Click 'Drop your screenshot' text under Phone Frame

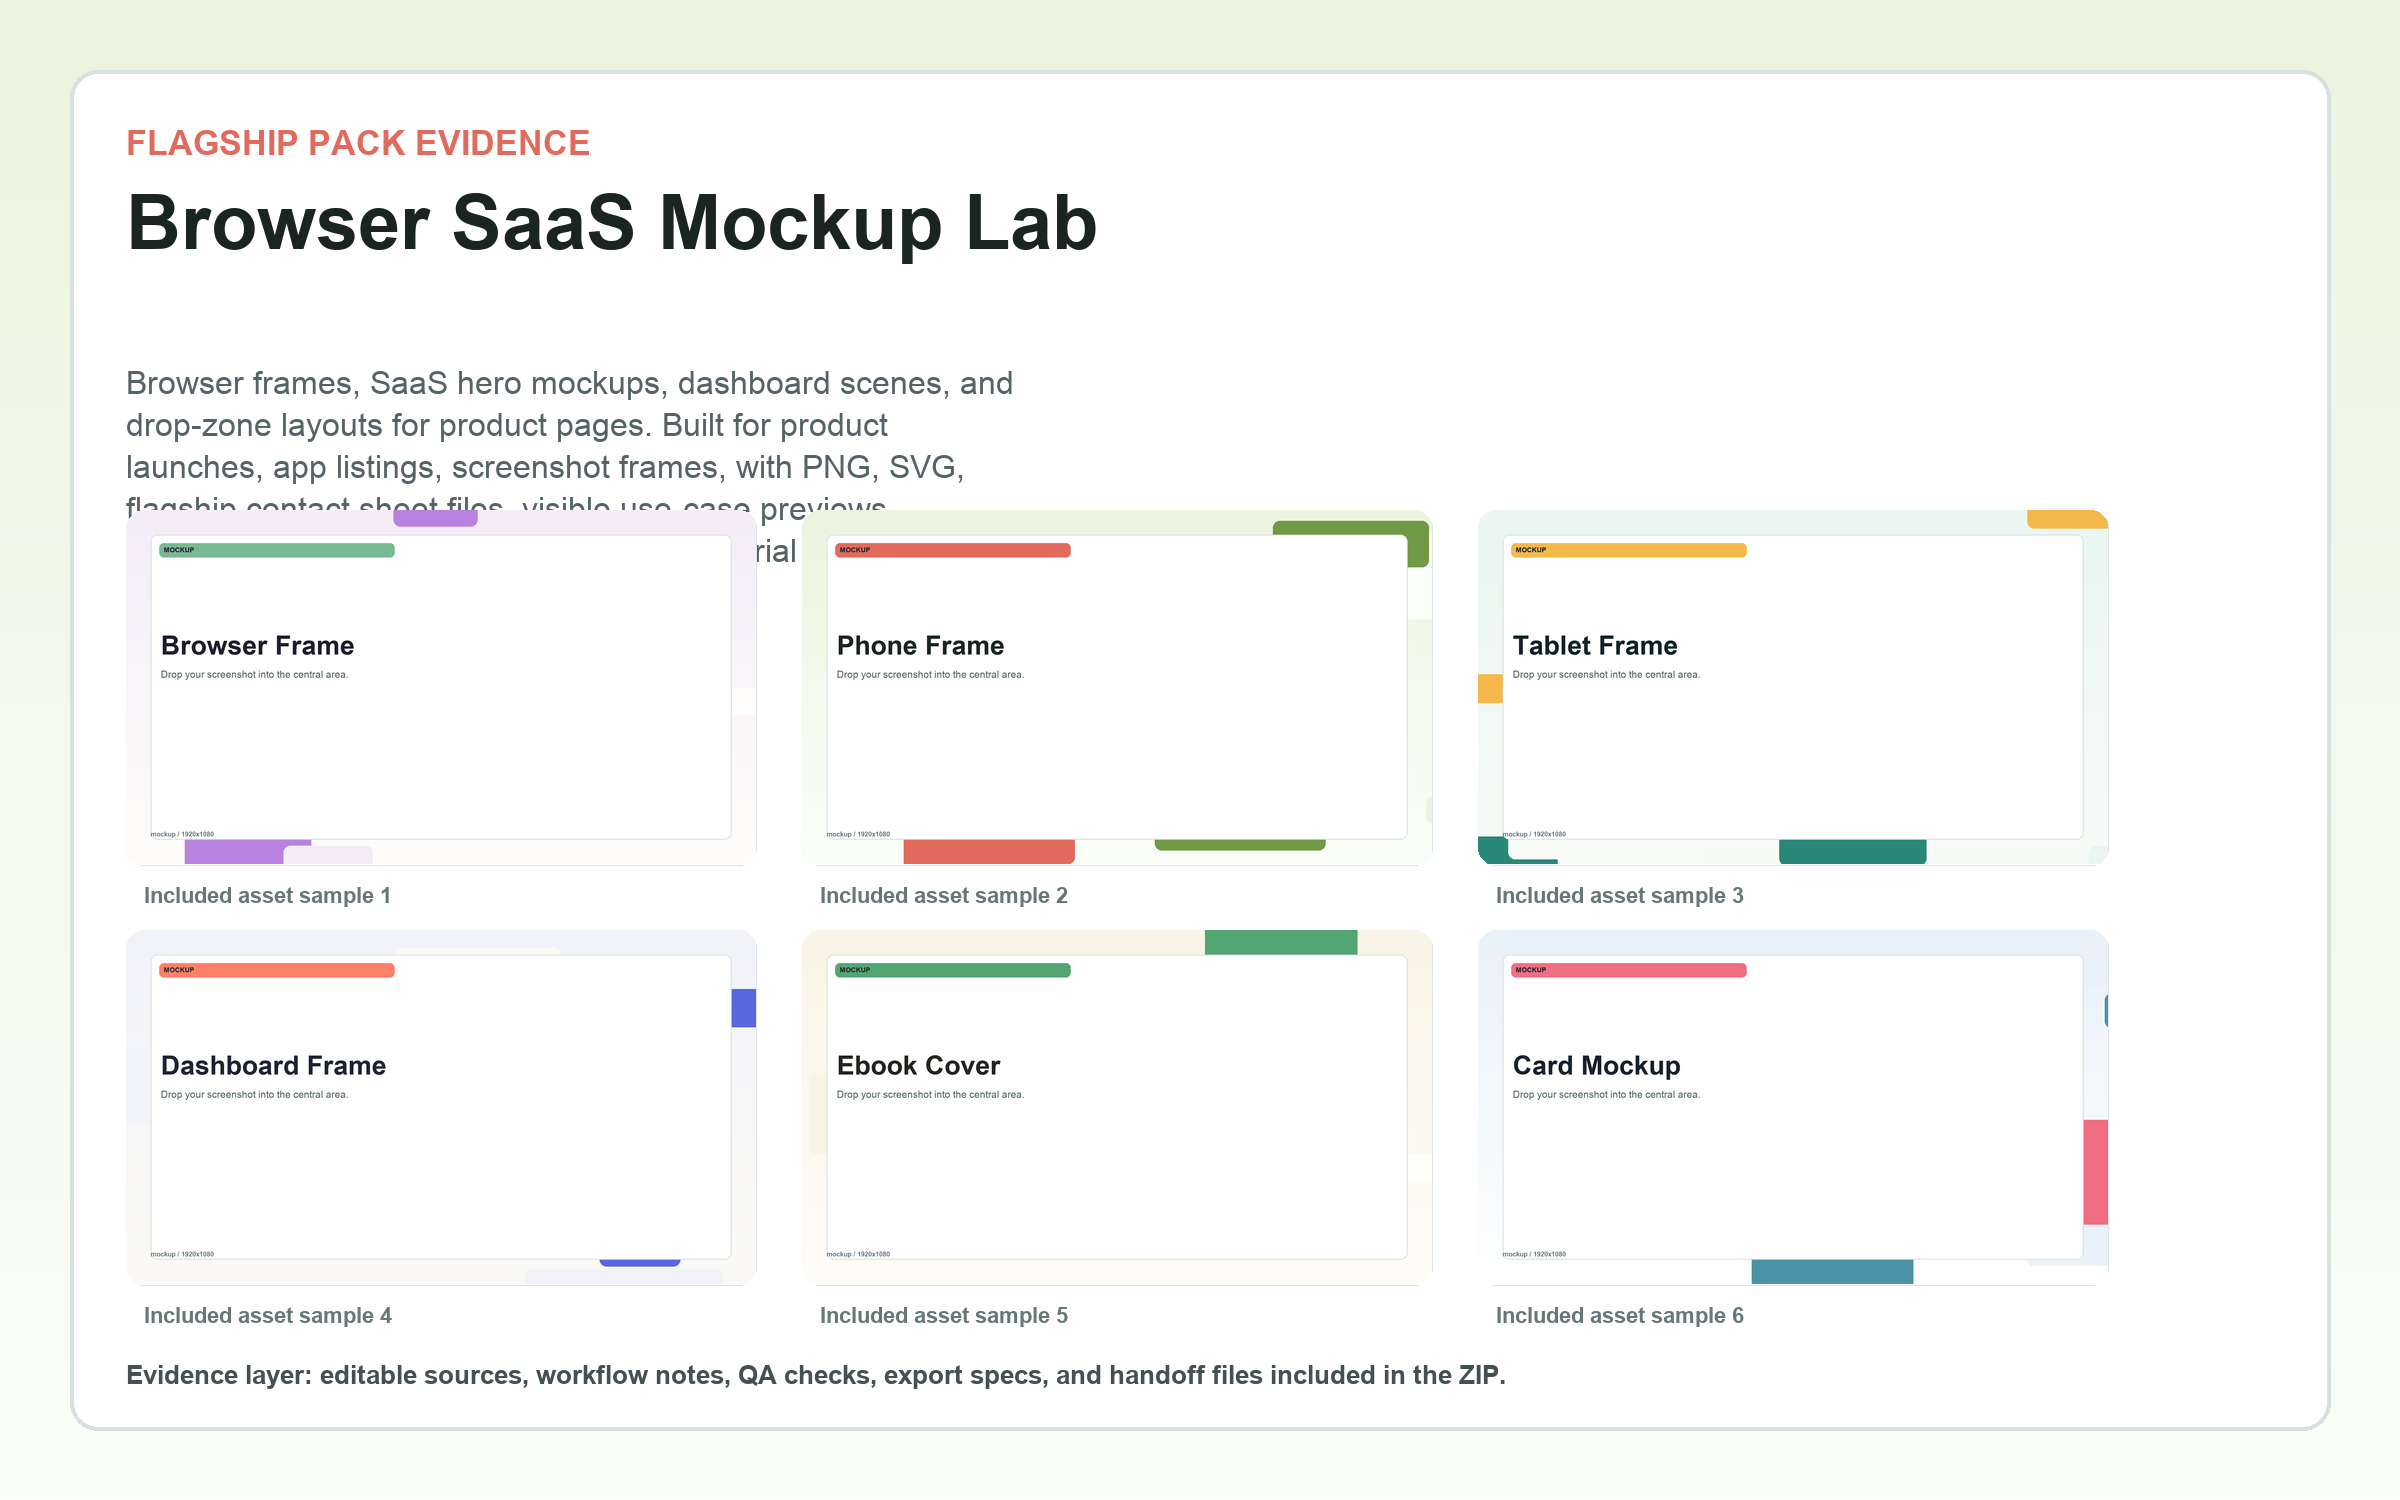click(931, 675)
